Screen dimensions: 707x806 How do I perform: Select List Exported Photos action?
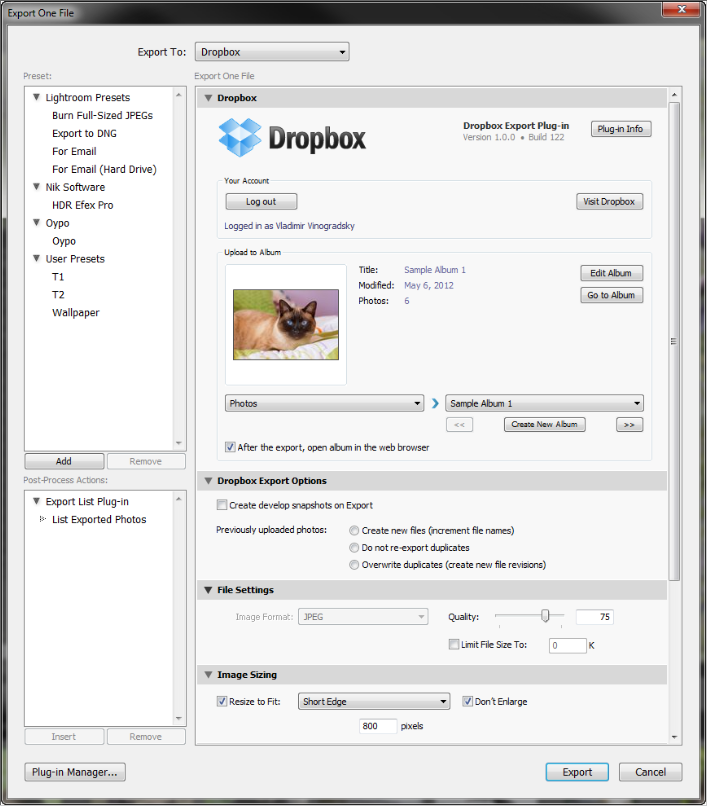pos(99,519)
